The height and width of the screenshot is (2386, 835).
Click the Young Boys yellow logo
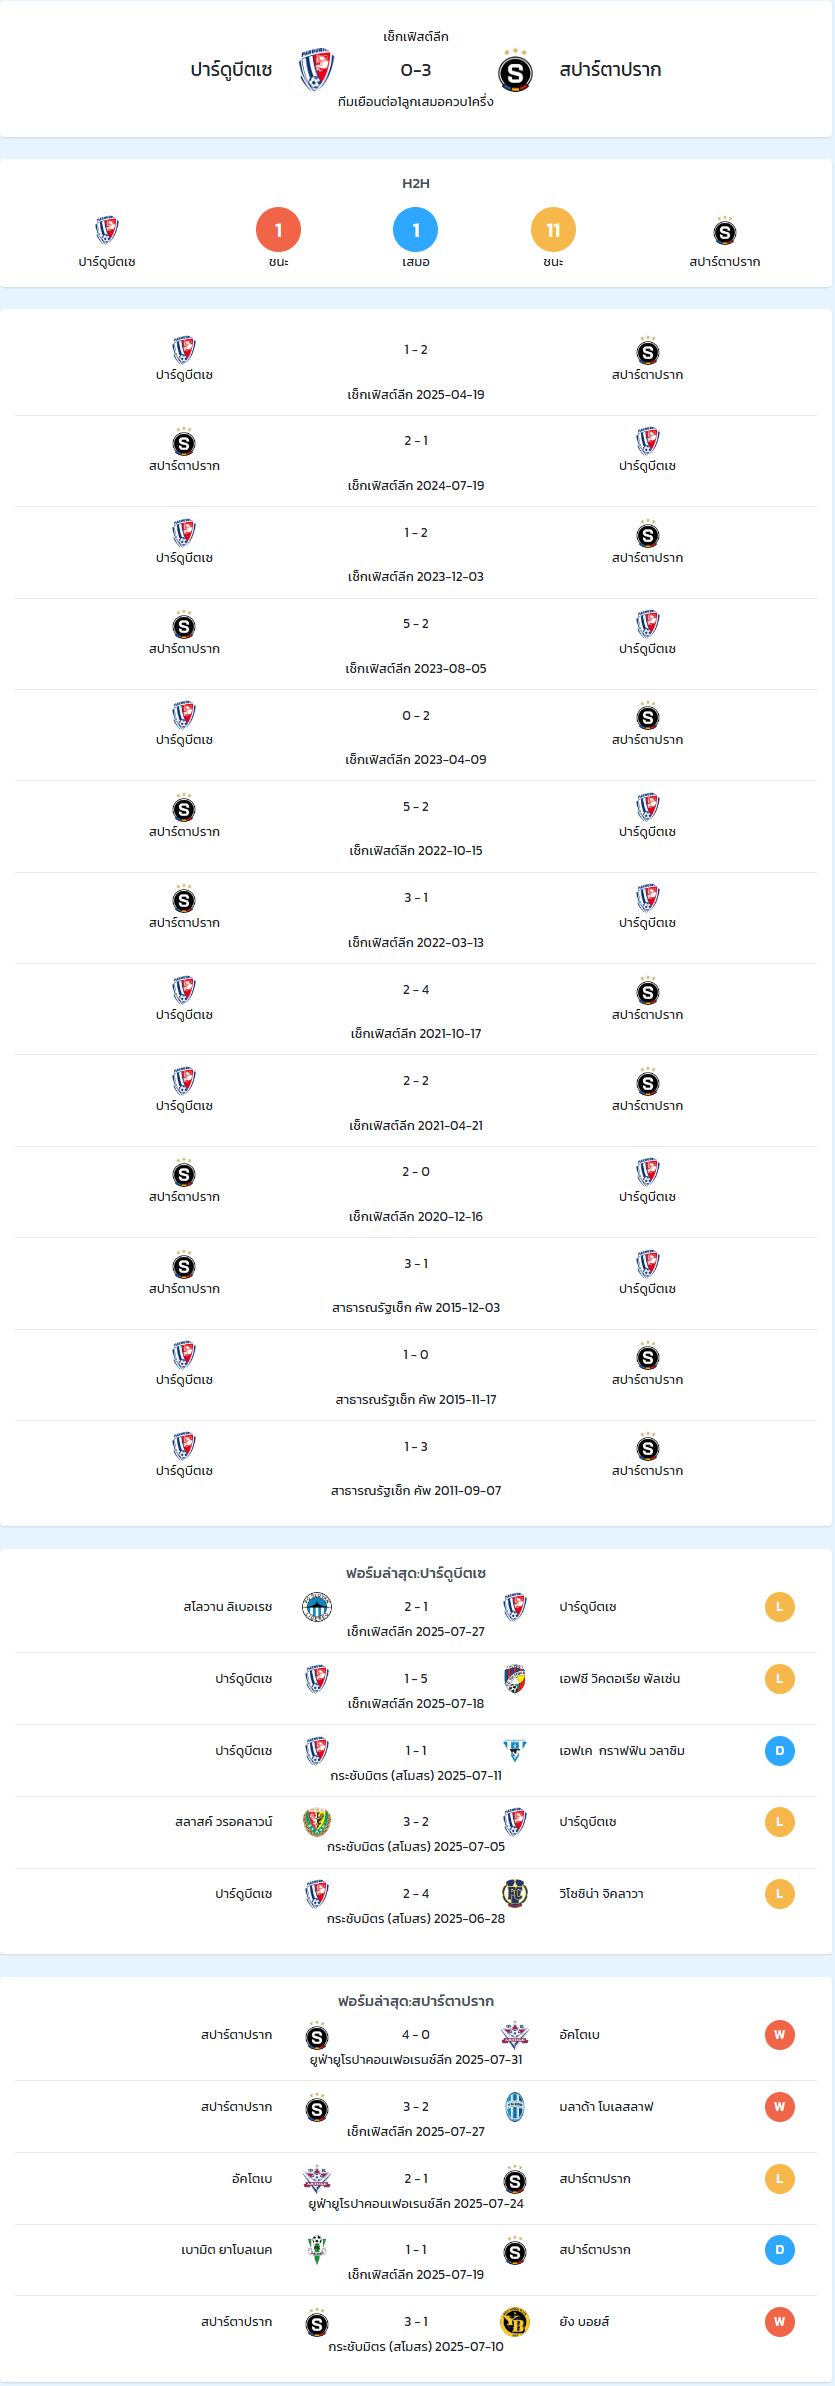[515, 2322]
